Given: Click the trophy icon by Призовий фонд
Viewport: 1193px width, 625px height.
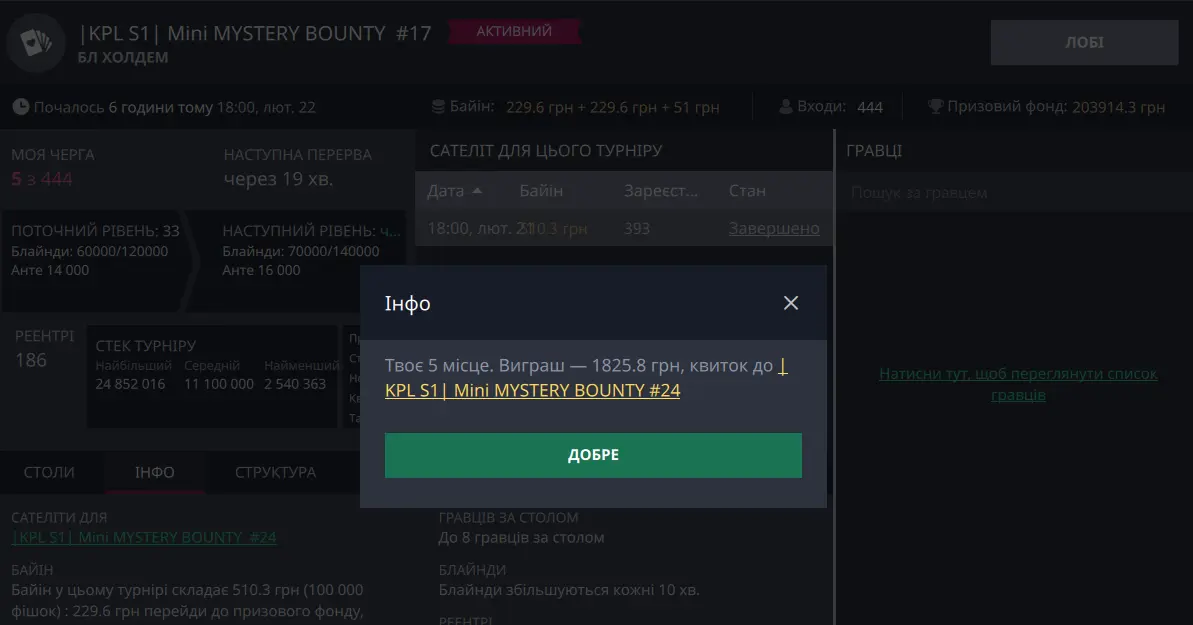Looking at the screenshot, I should [x=935, y=107].
